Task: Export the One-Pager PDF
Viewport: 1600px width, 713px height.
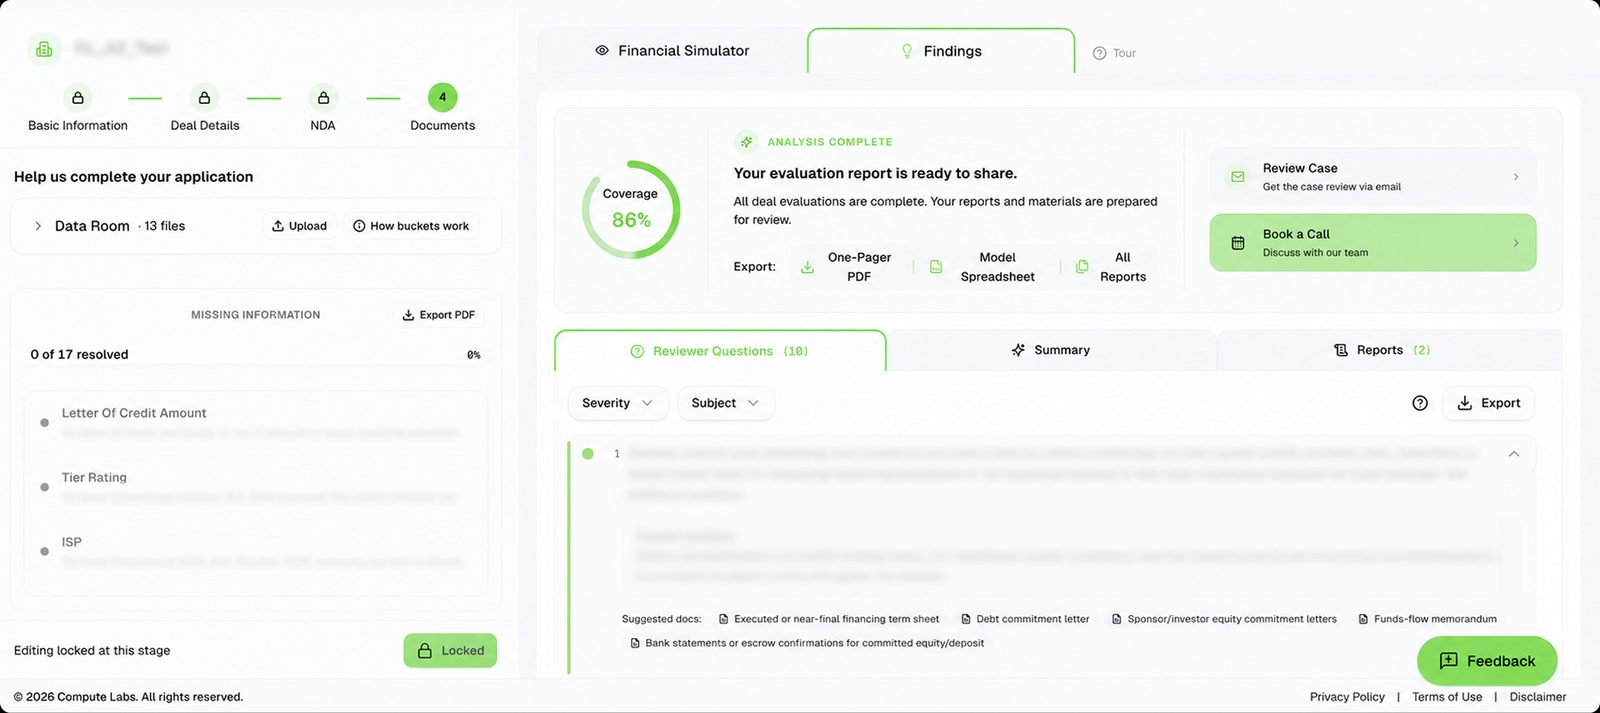Action: [x=847, y=267]
